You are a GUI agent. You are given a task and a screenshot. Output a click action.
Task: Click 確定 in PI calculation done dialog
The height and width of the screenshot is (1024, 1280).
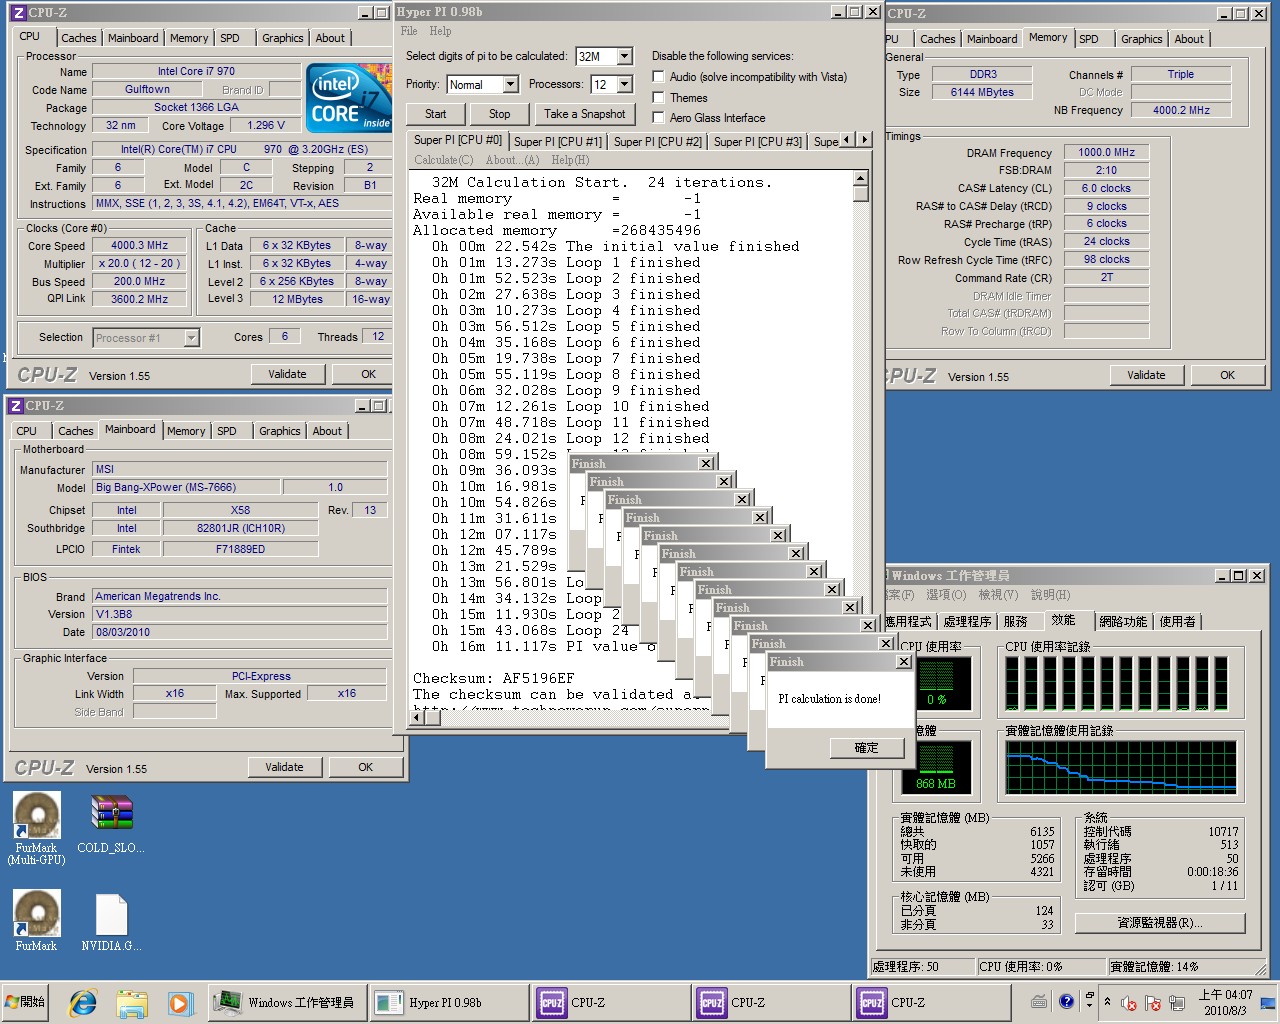click(x=866, y=748)
